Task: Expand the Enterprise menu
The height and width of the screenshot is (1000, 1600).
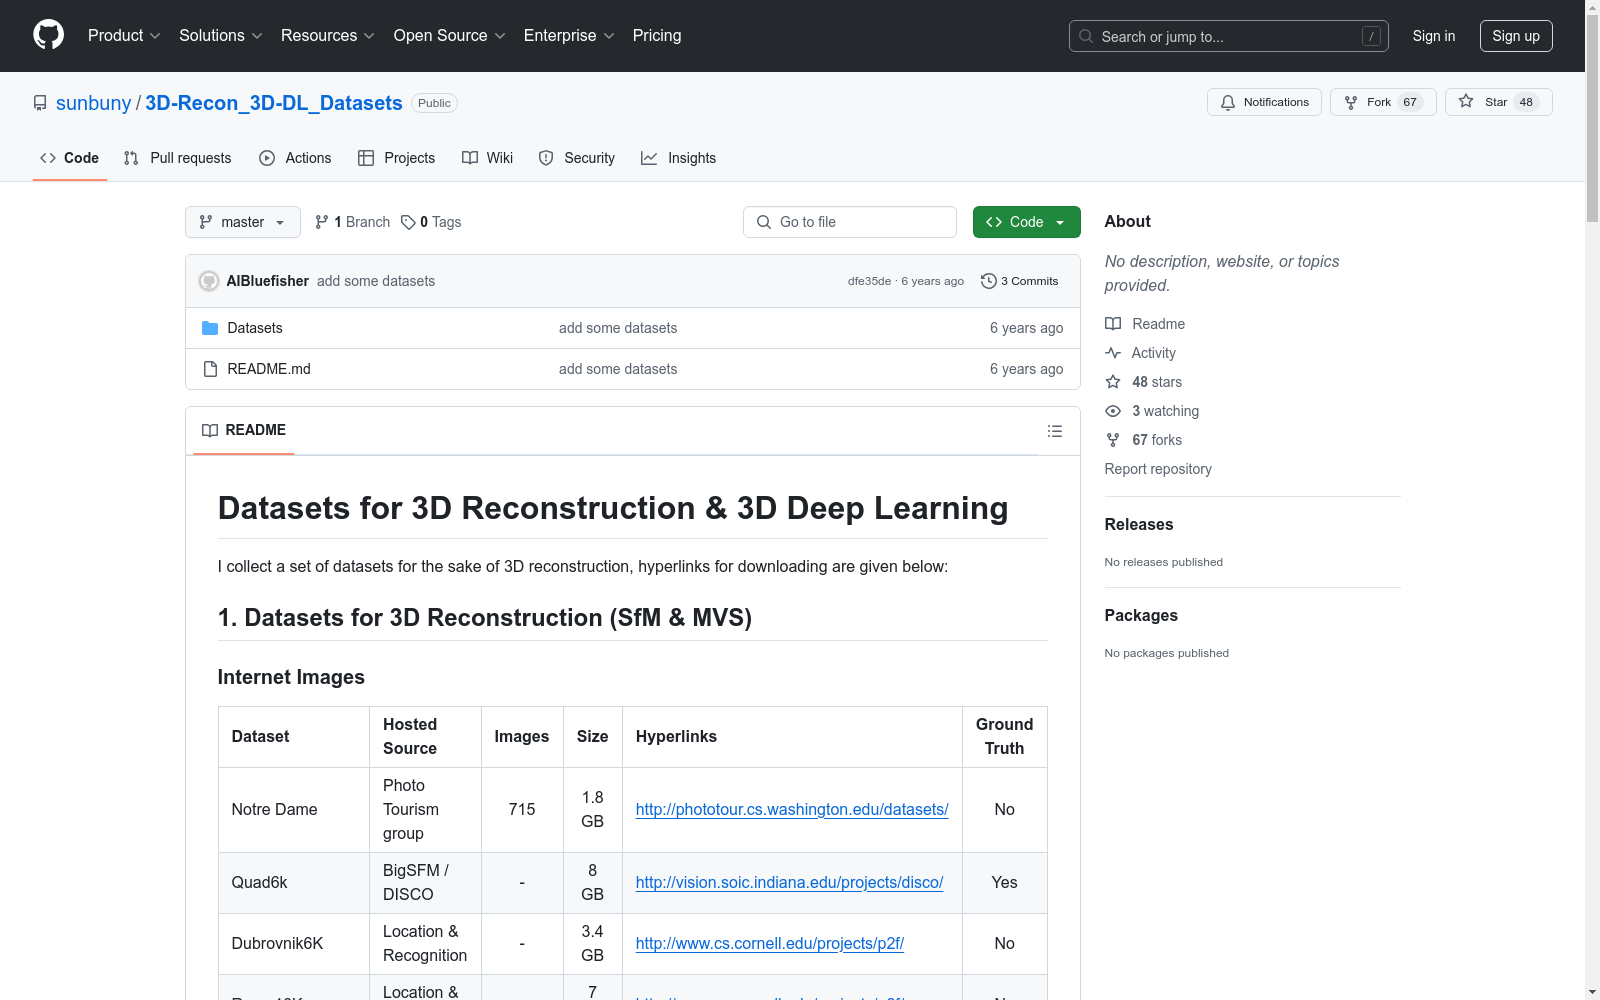Action: pos(570,36)
